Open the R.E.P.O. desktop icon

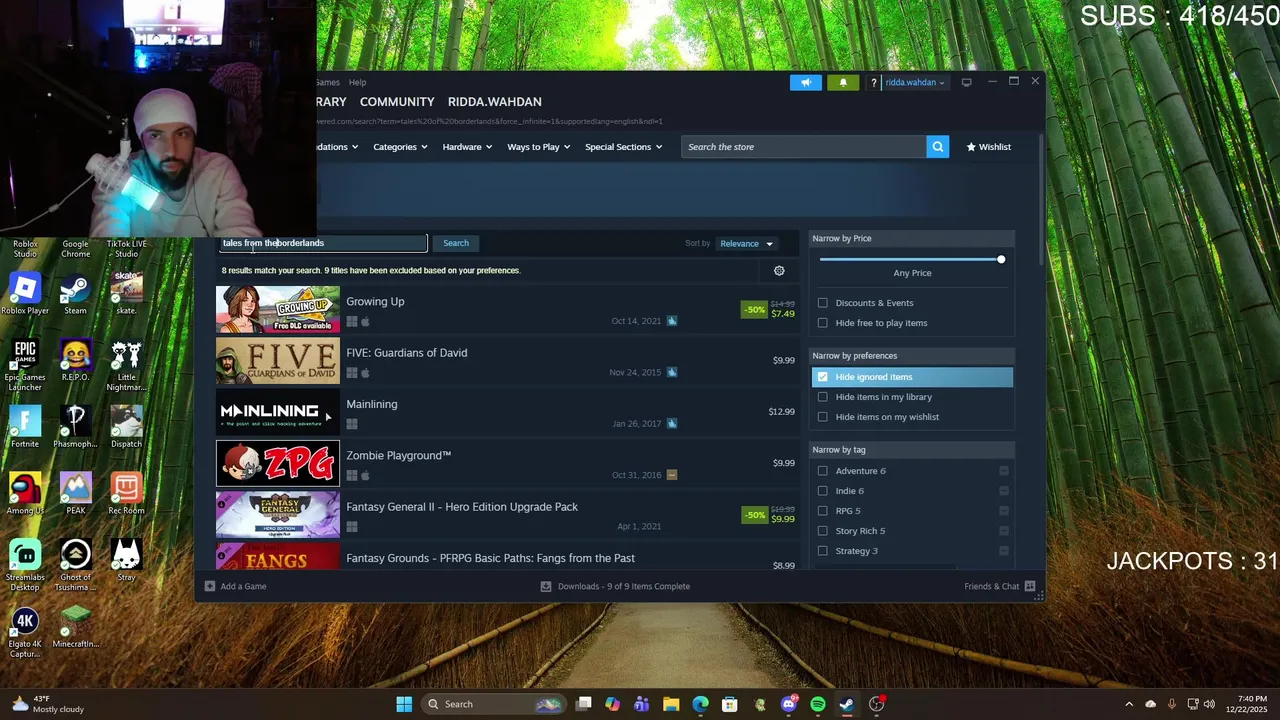coord(75,360)
